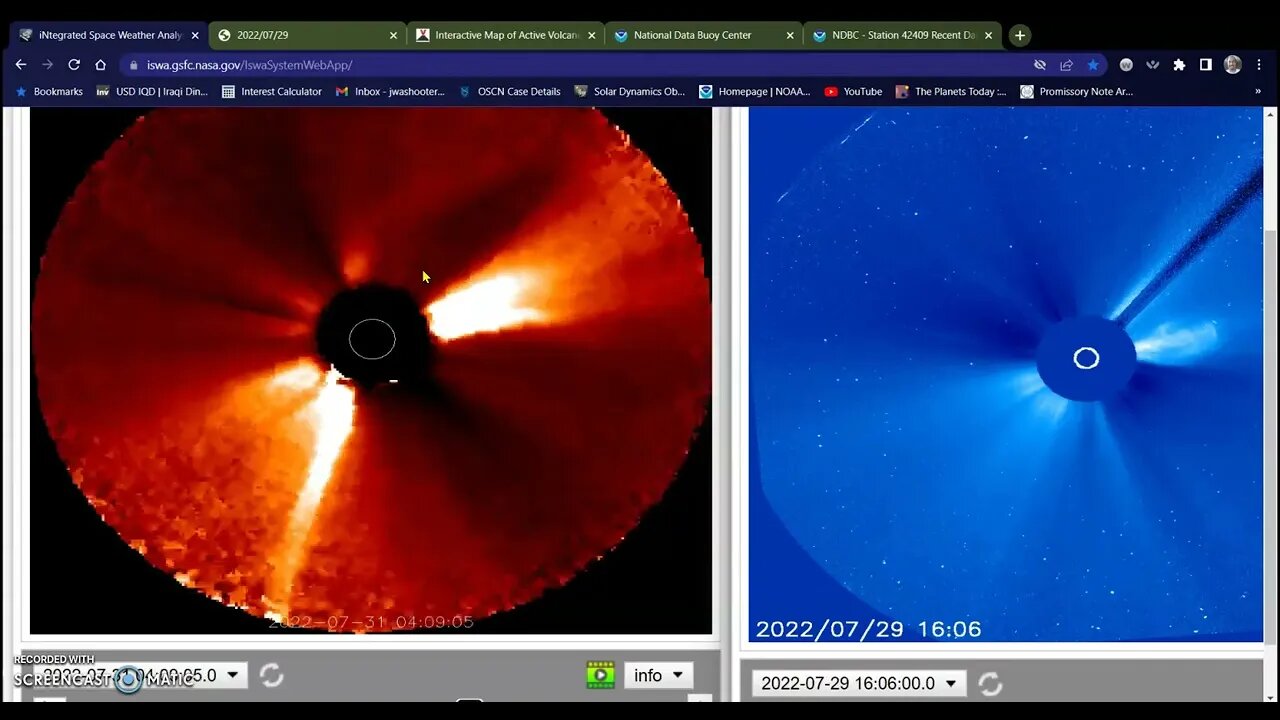Open the browser home page
The height and width of the screenshot is (720, 1280).
[x=100, y=64]
